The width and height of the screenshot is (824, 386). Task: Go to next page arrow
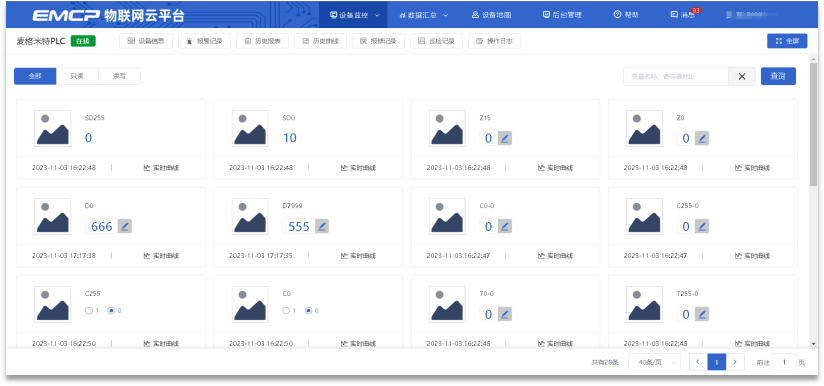click(735, 362)
